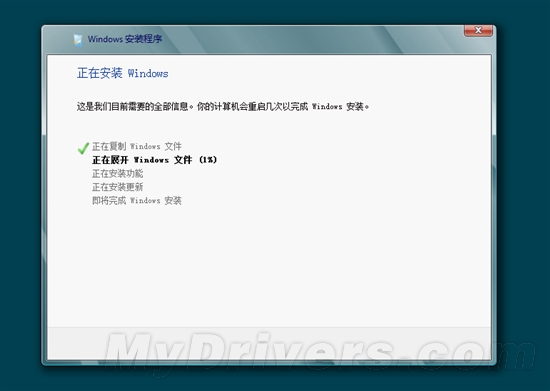Click the 正在安装更新 step
Screen dimensions: 550x391
click(118, 187)
